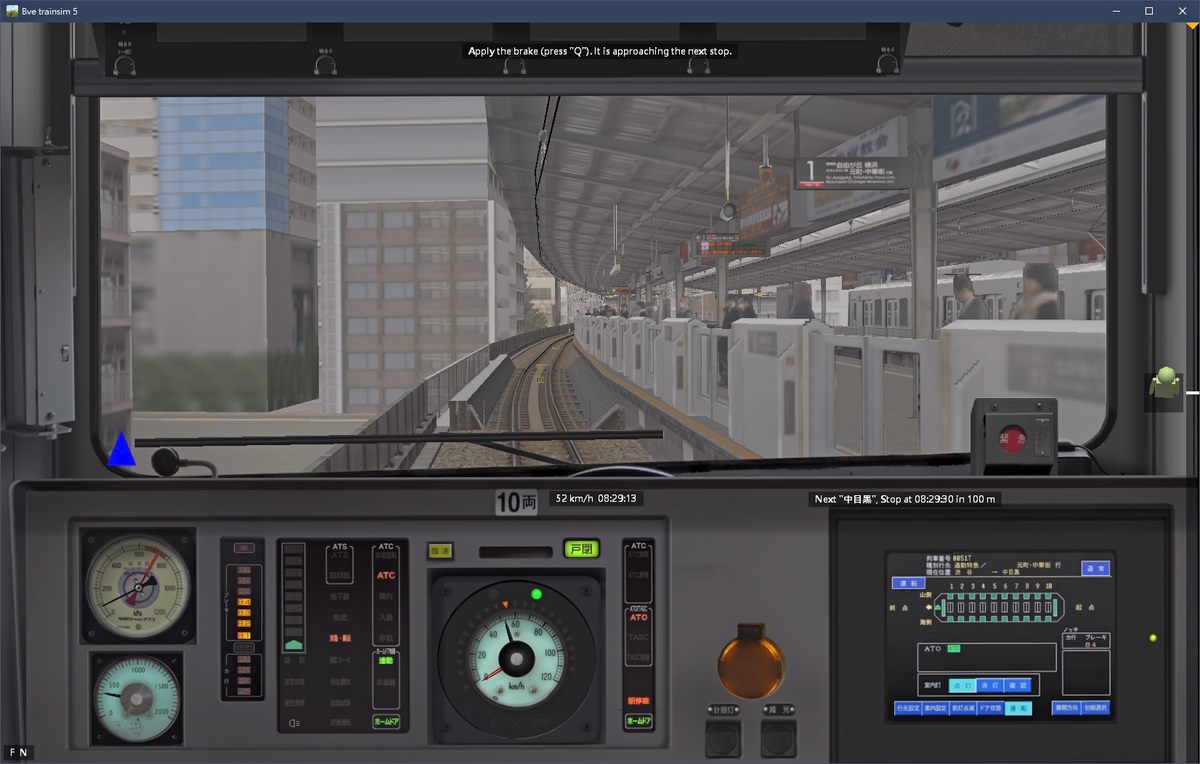Image resolution: width=1200 pixels, height=764 pixels.
Task: Click the green signal dot on the speedometer
Action: click(536, 595)
